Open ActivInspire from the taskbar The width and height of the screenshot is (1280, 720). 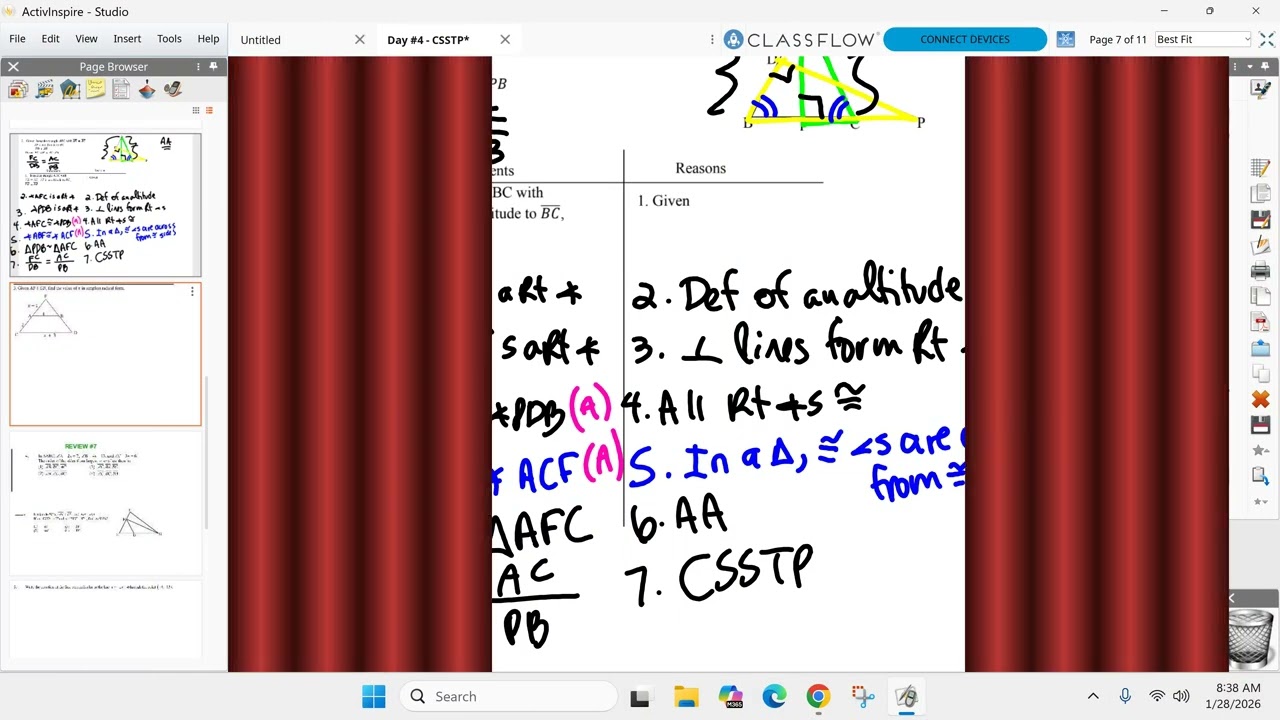click(x=906, y=697)
